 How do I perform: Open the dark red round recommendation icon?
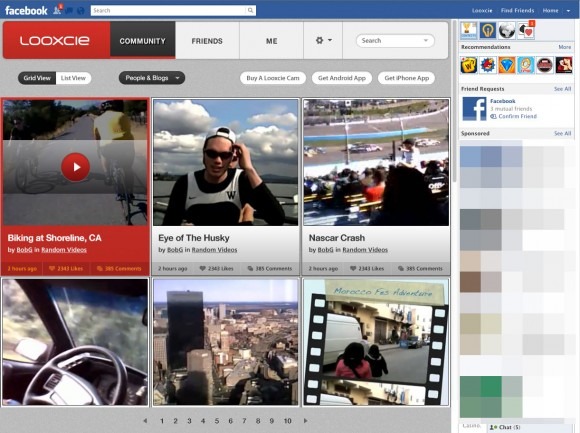[545, 65]
